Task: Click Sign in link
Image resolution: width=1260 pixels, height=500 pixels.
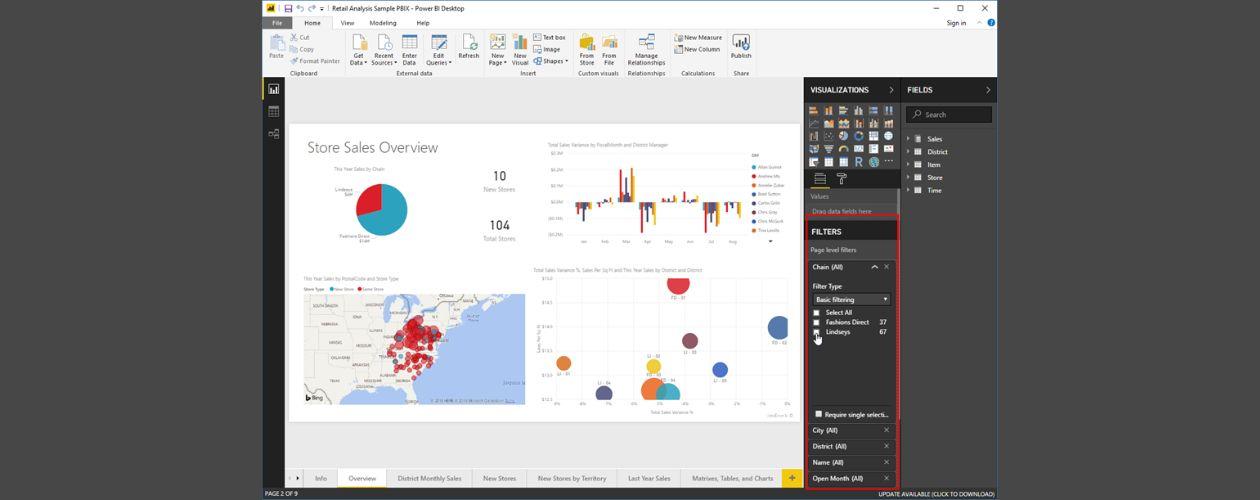Action: point(956,22)
